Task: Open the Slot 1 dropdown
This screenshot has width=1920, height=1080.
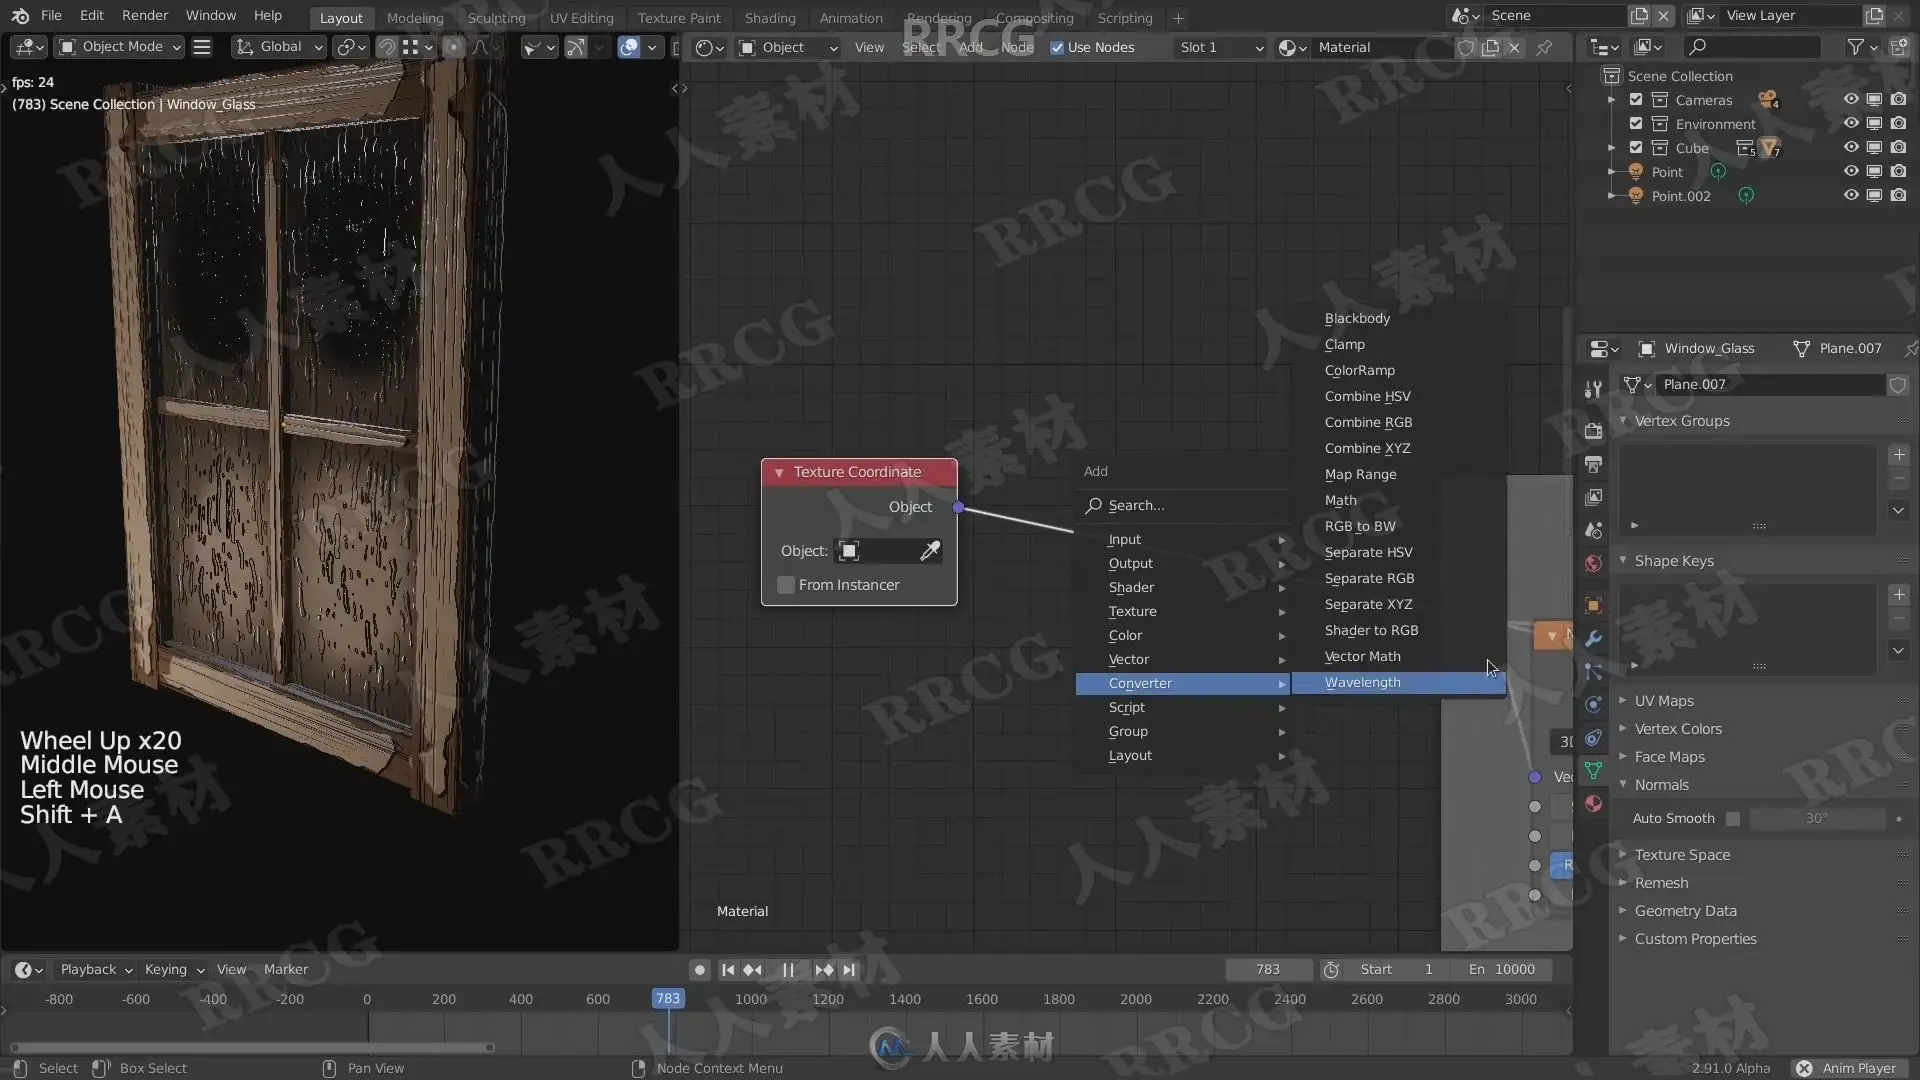Action: pyautogui.click(x=1220, y=47)
